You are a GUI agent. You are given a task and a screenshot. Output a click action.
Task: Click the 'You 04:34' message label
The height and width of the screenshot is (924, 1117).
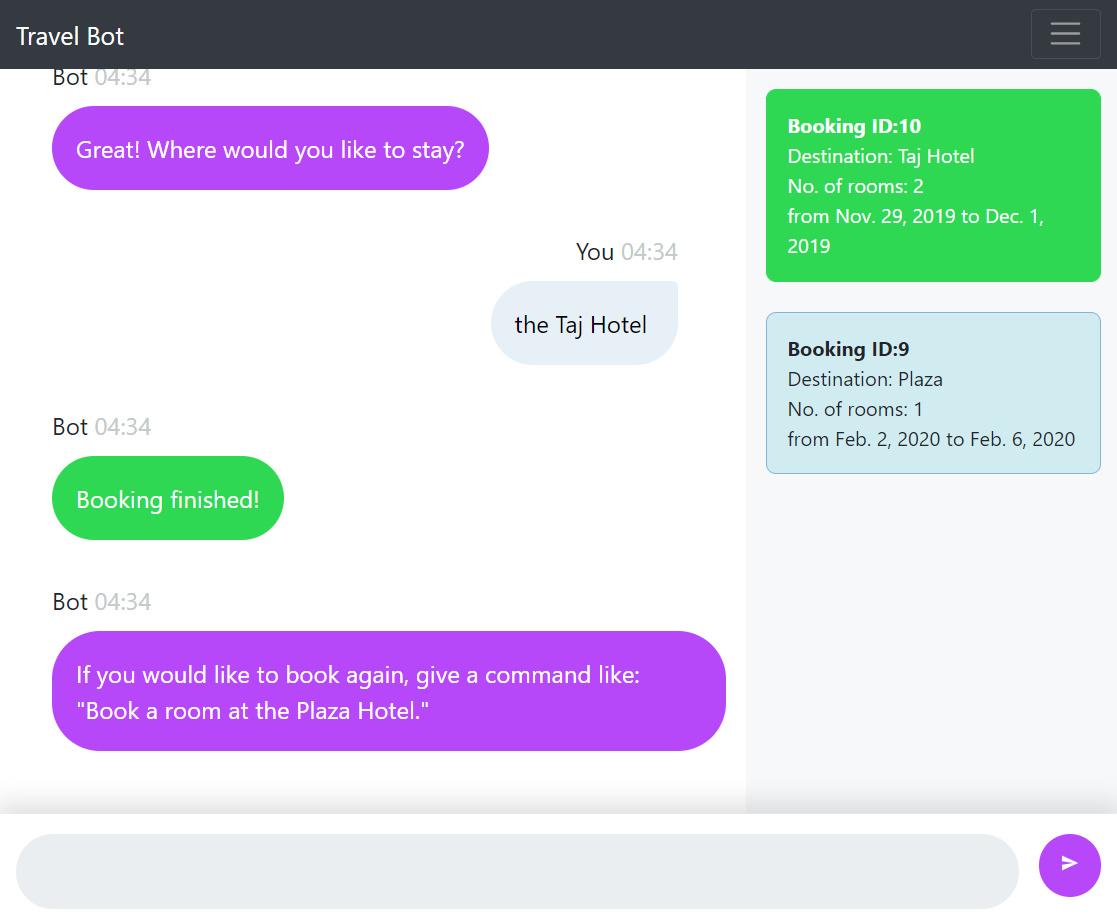coord(626,251)
